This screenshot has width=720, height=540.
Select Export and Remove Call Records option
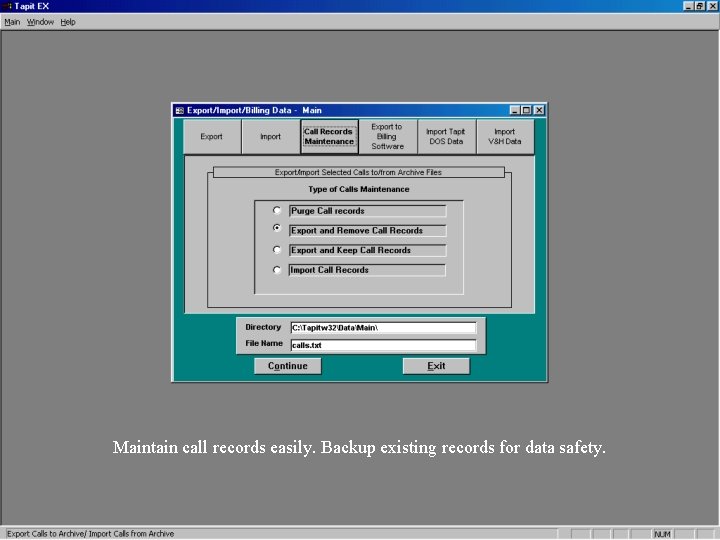(x=276, y=228)
